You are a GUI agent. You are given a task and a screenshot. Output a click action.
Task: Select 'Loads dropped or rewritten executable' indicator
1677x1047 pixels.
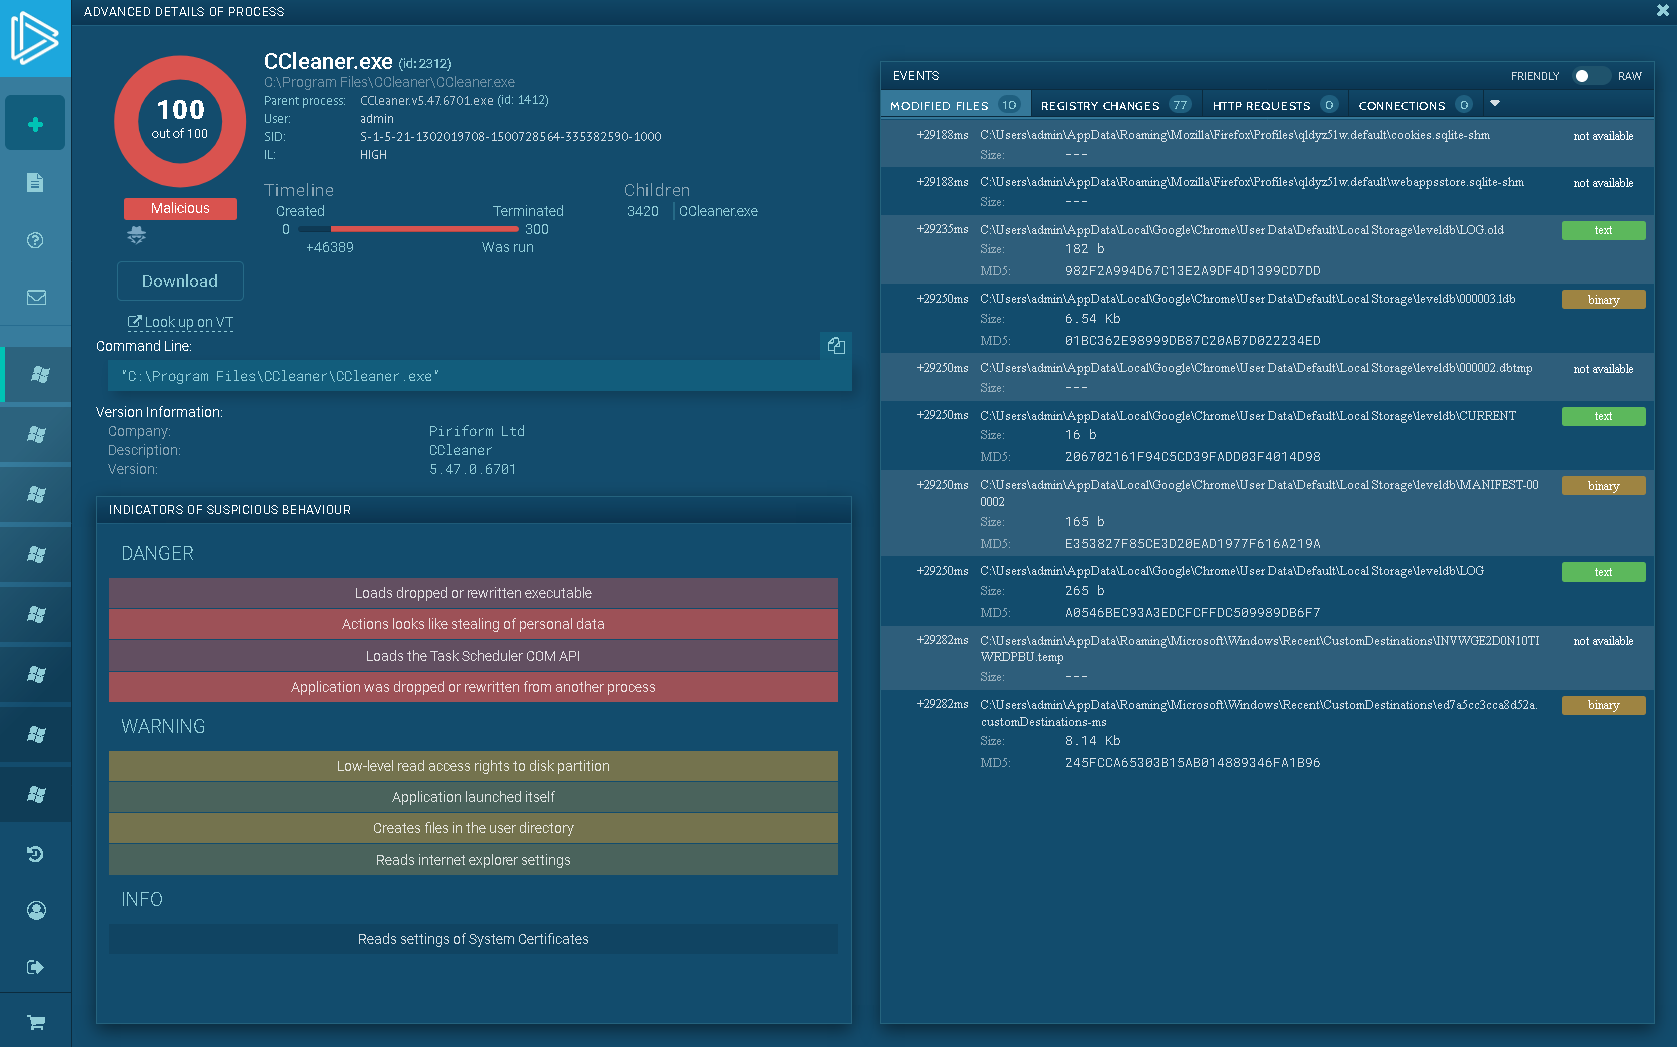(x=473, y=593)
